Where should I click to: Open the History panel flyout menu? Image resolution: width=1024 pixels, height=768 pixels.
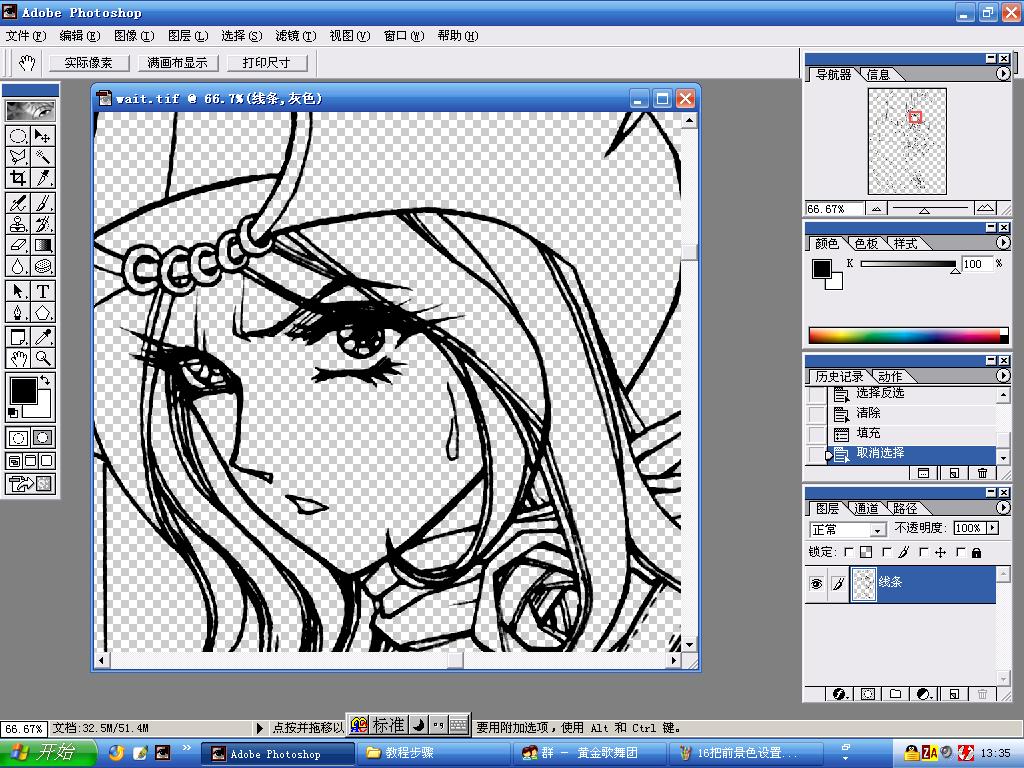[x=1003, y=376]
